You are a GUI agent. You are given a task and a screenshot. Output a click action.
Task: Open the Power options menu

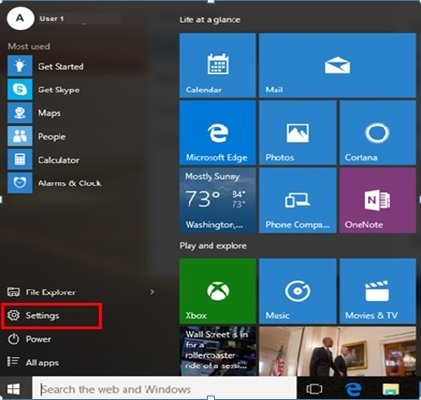29,339
